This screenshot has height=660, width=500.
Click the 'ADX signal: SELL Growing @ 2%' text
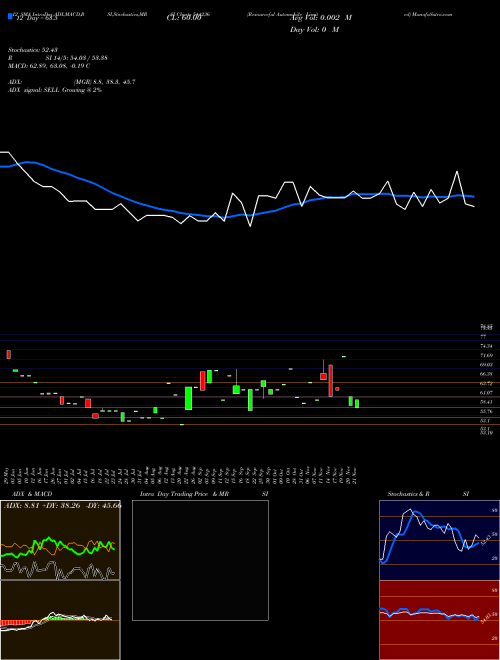[x=55, y=90]
